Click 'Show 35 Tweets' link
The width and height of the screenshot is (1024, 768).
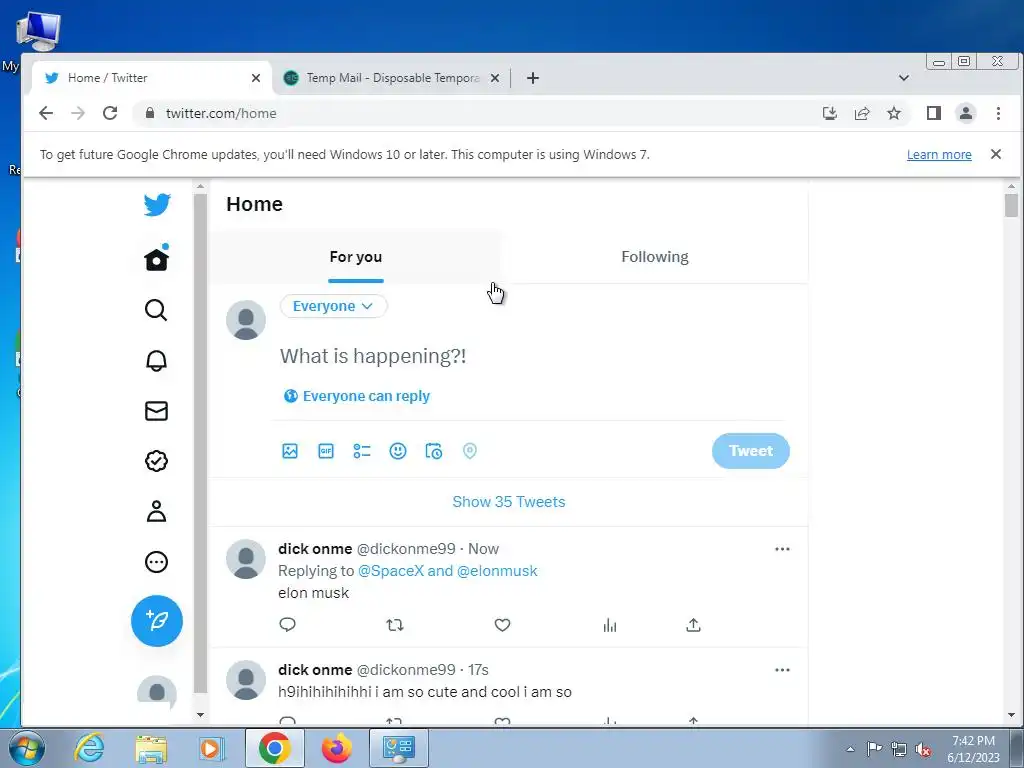(x=509, y=502)
